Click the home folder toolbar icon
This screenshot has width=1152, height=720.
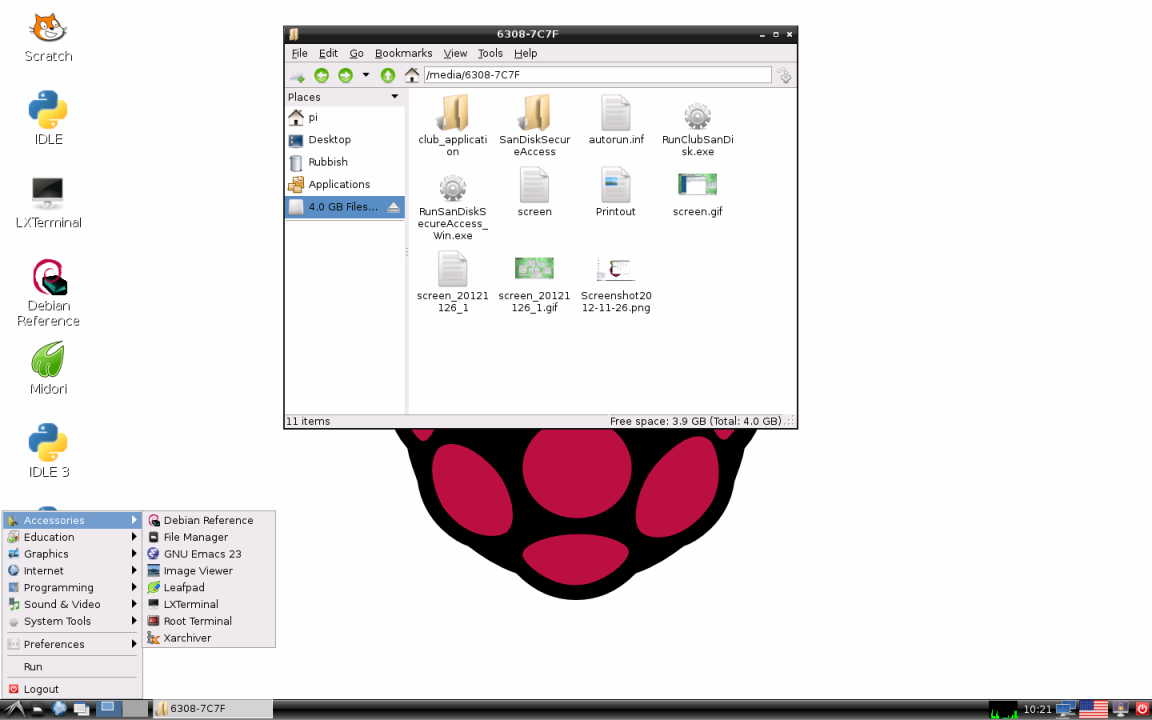click(x=412, y=75)
